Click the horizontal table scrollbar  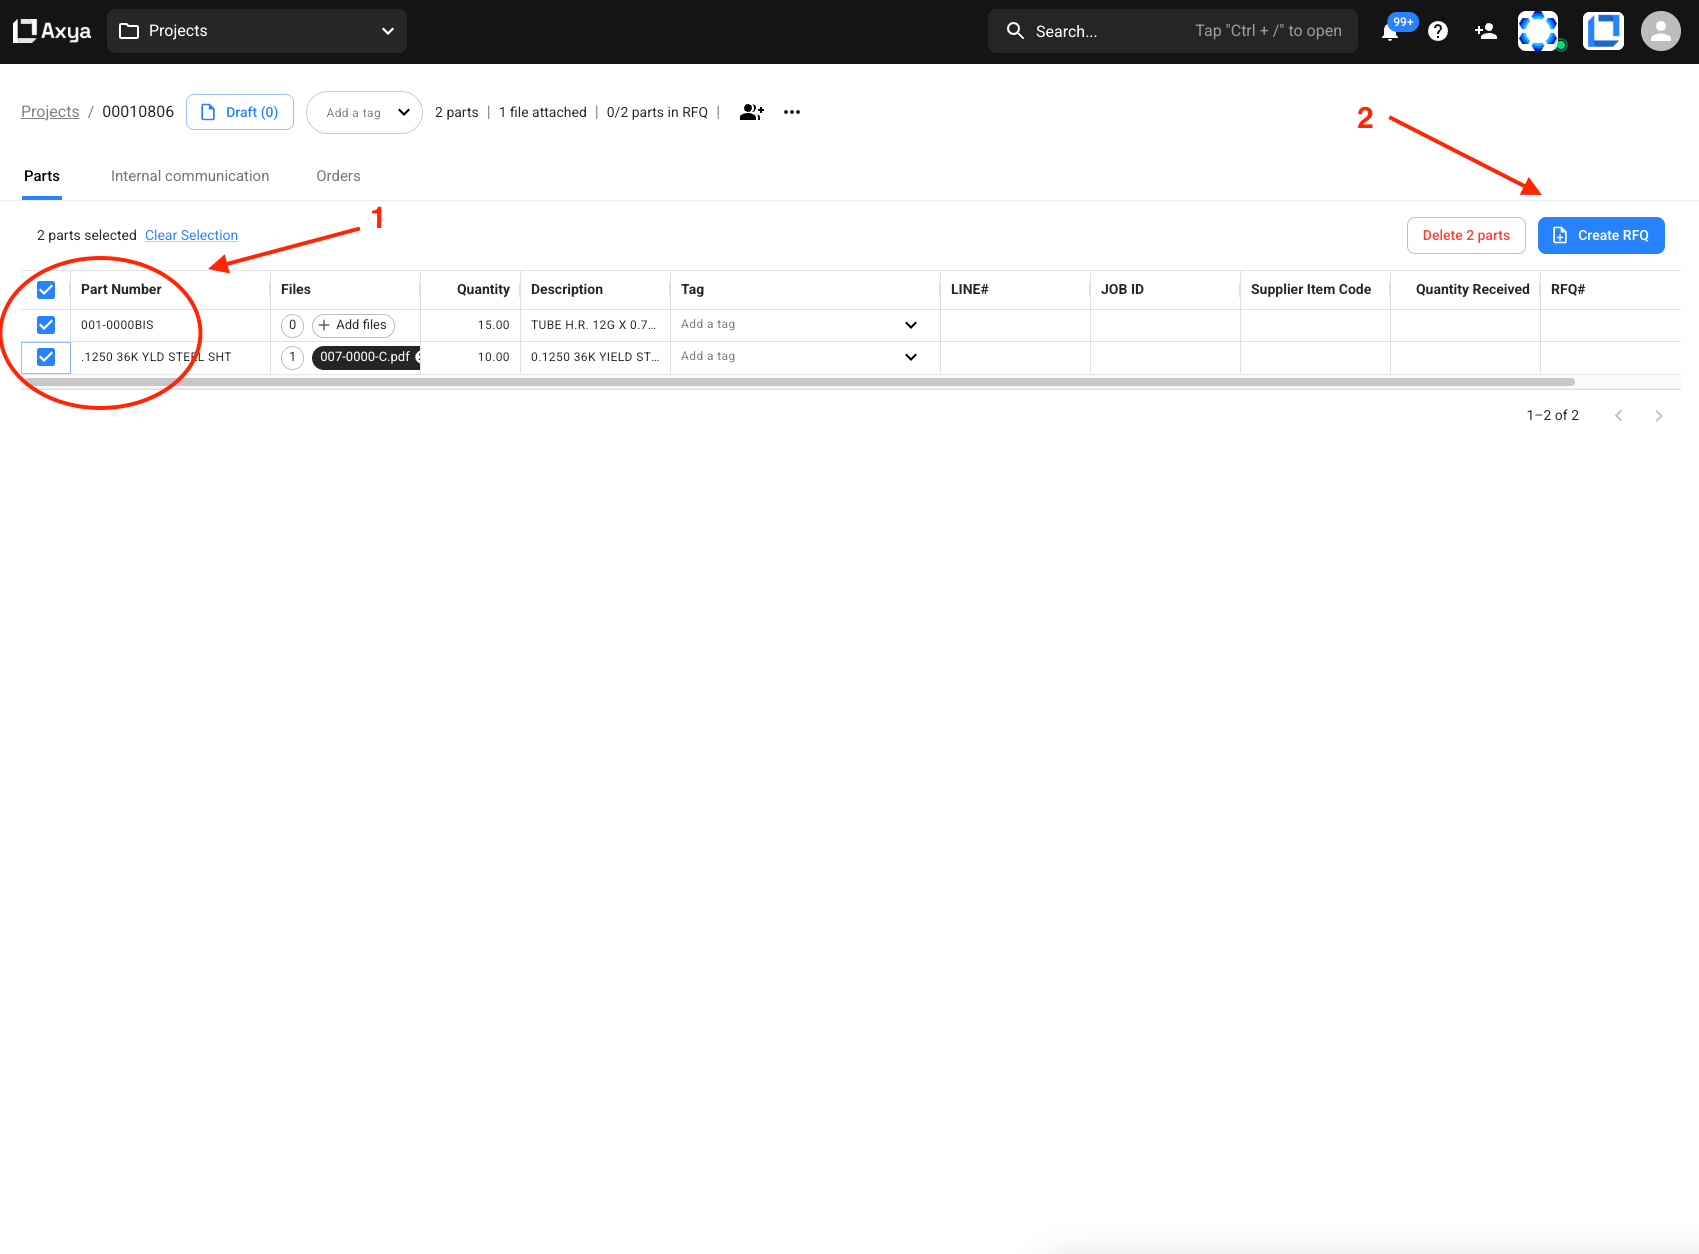[x=798, y=382]
